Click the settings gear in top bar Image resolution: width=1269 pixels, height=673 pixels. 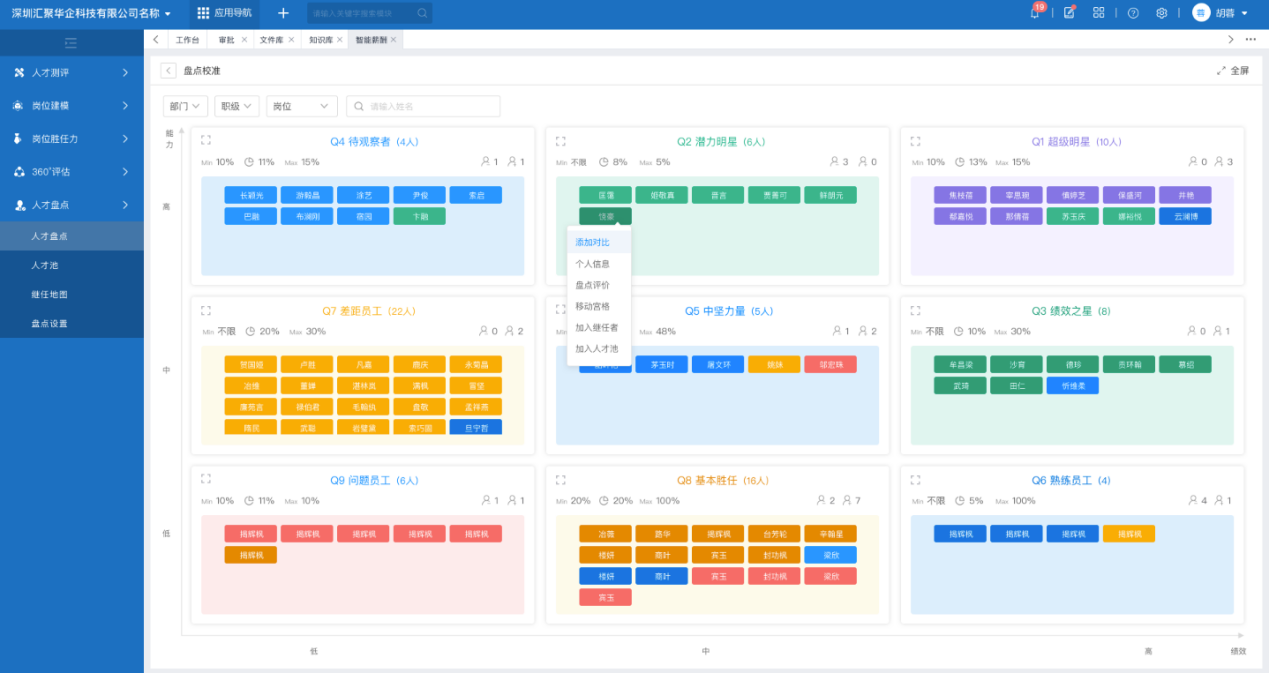tap(1161, 13)
